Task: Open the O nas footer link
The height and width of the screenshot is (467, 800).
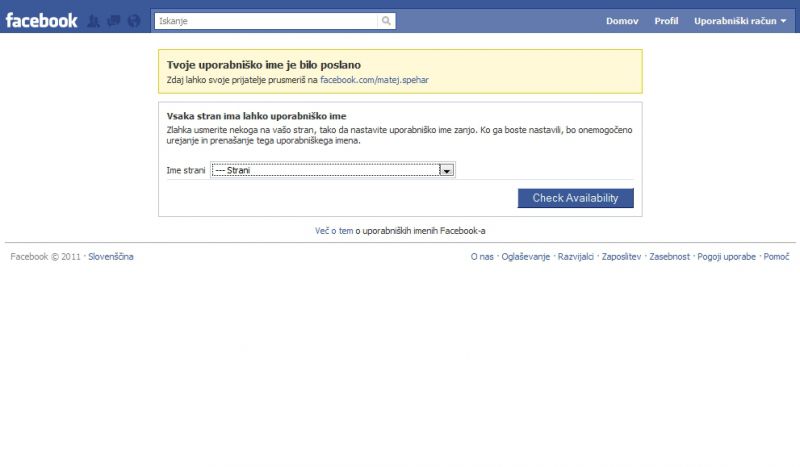Action: coord(482,257)
